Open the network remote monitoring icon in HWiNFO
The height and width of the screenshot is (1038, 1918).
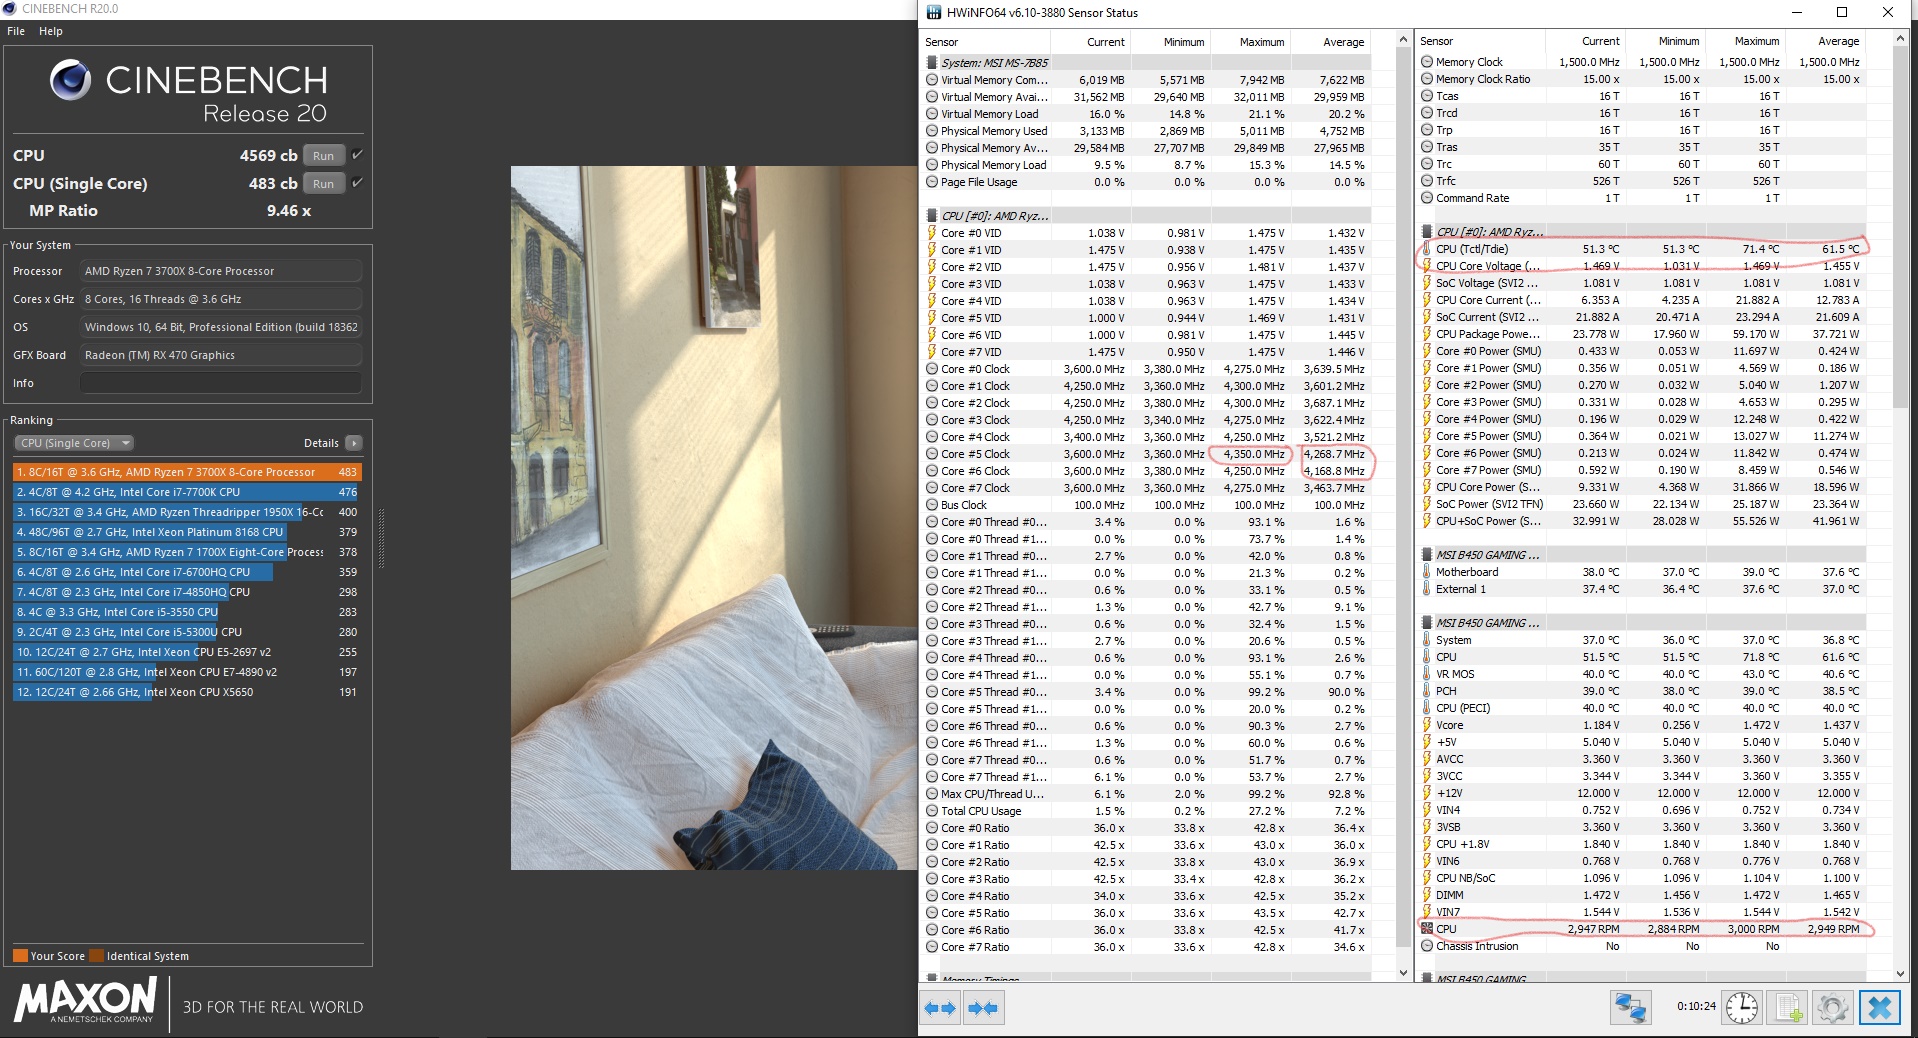1630,1008
